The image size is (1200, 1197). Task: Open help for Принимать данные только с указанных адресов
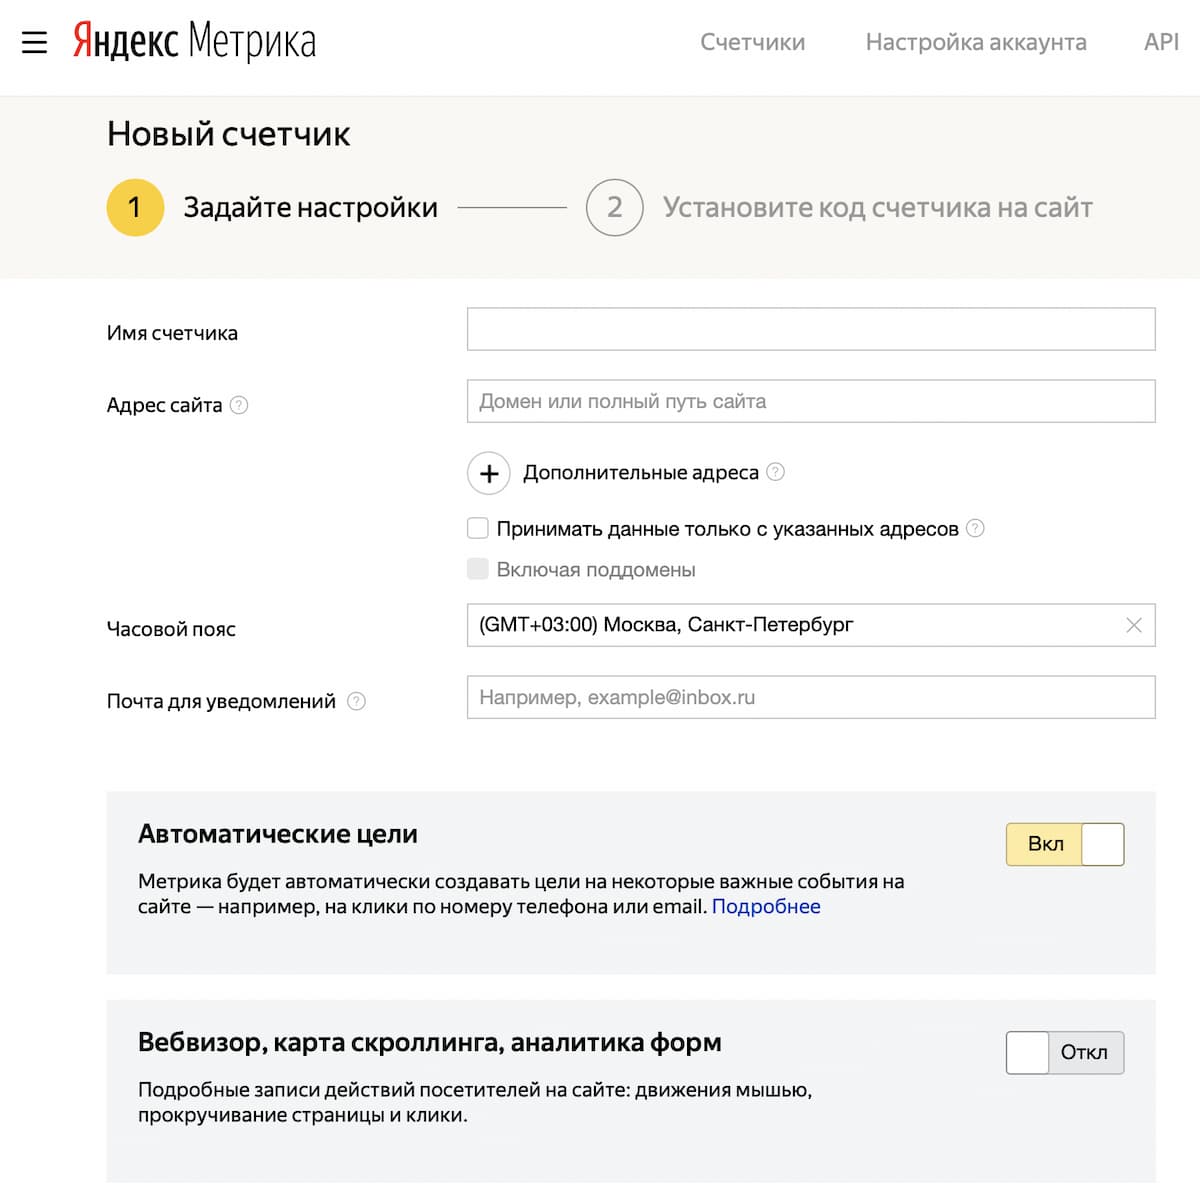tap(975, 528)
